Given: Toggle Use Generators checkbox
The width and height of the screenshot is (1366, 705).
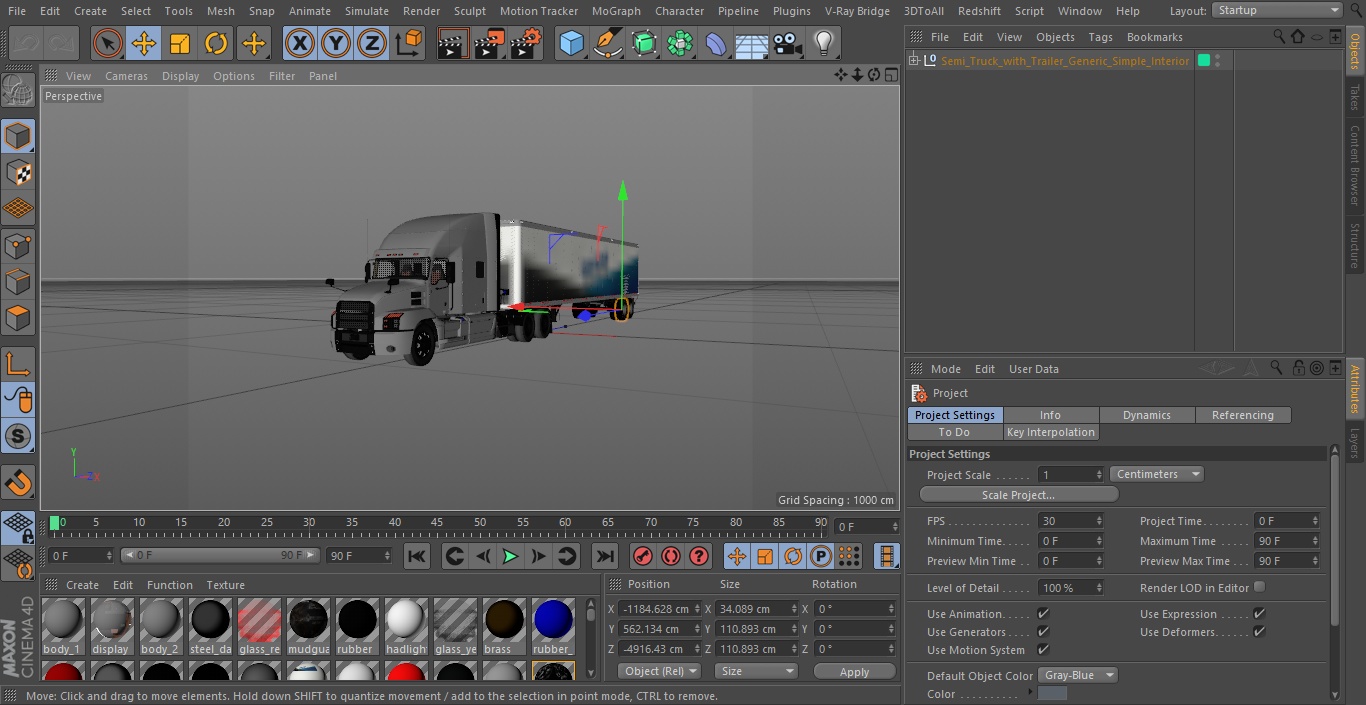Looking at the screenshot, I should click(x=1043, y=631).
